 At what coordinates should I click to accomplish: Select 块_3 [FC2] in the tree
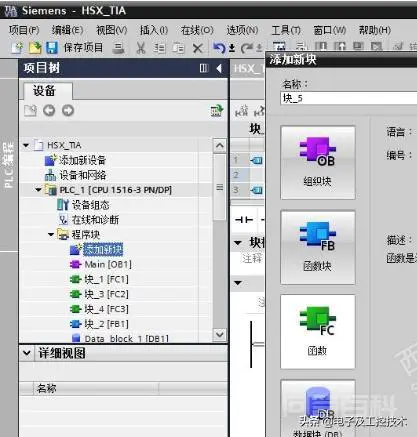[106, 294]
